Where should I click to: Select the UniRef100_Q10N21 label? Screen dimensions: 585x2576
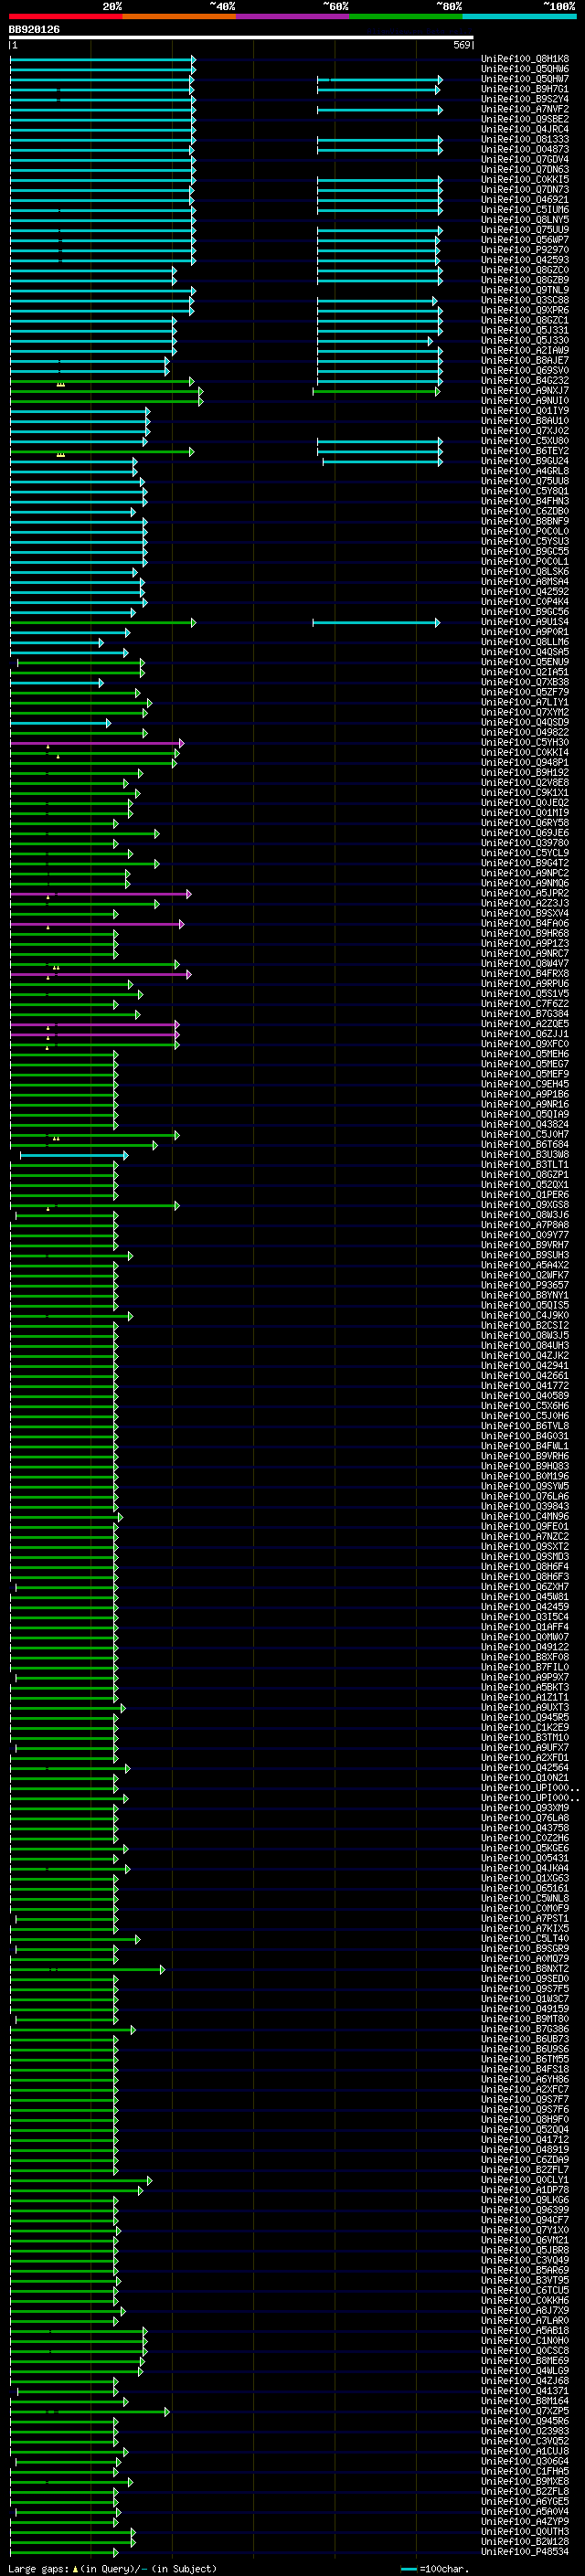coord(525,1778)
